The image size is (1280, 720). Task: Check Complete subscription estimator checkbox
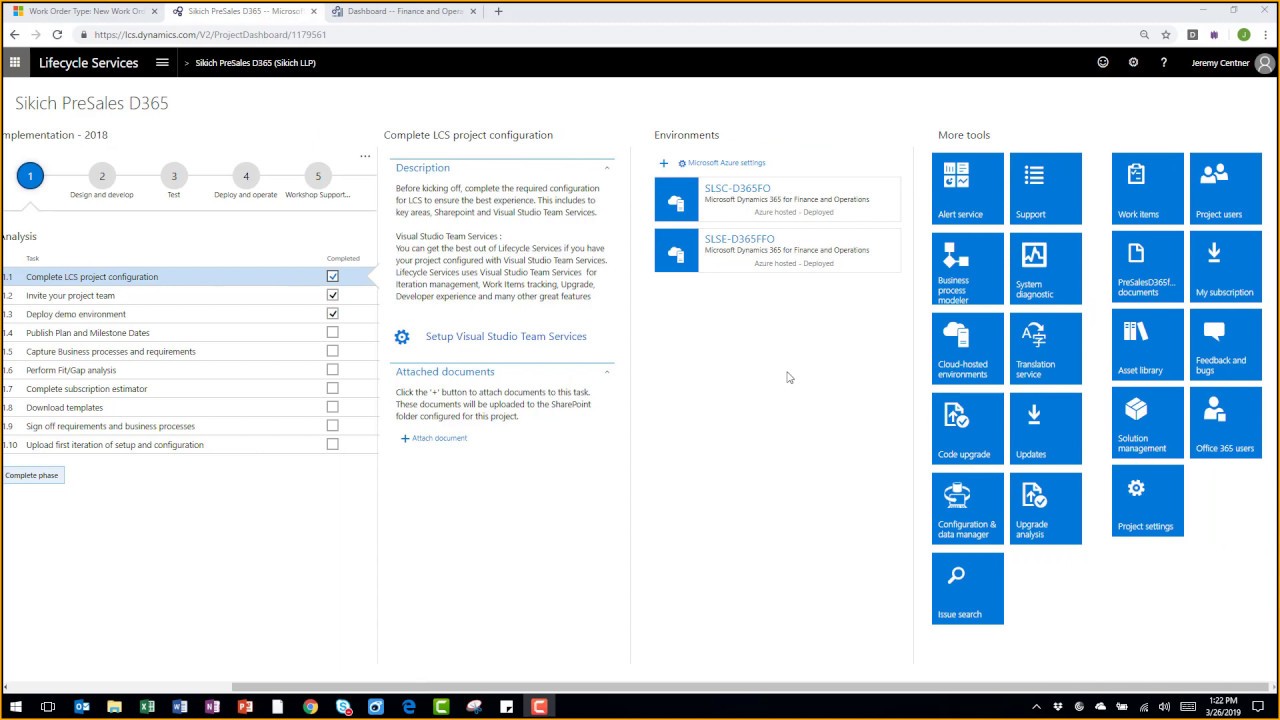pos(332,388)
